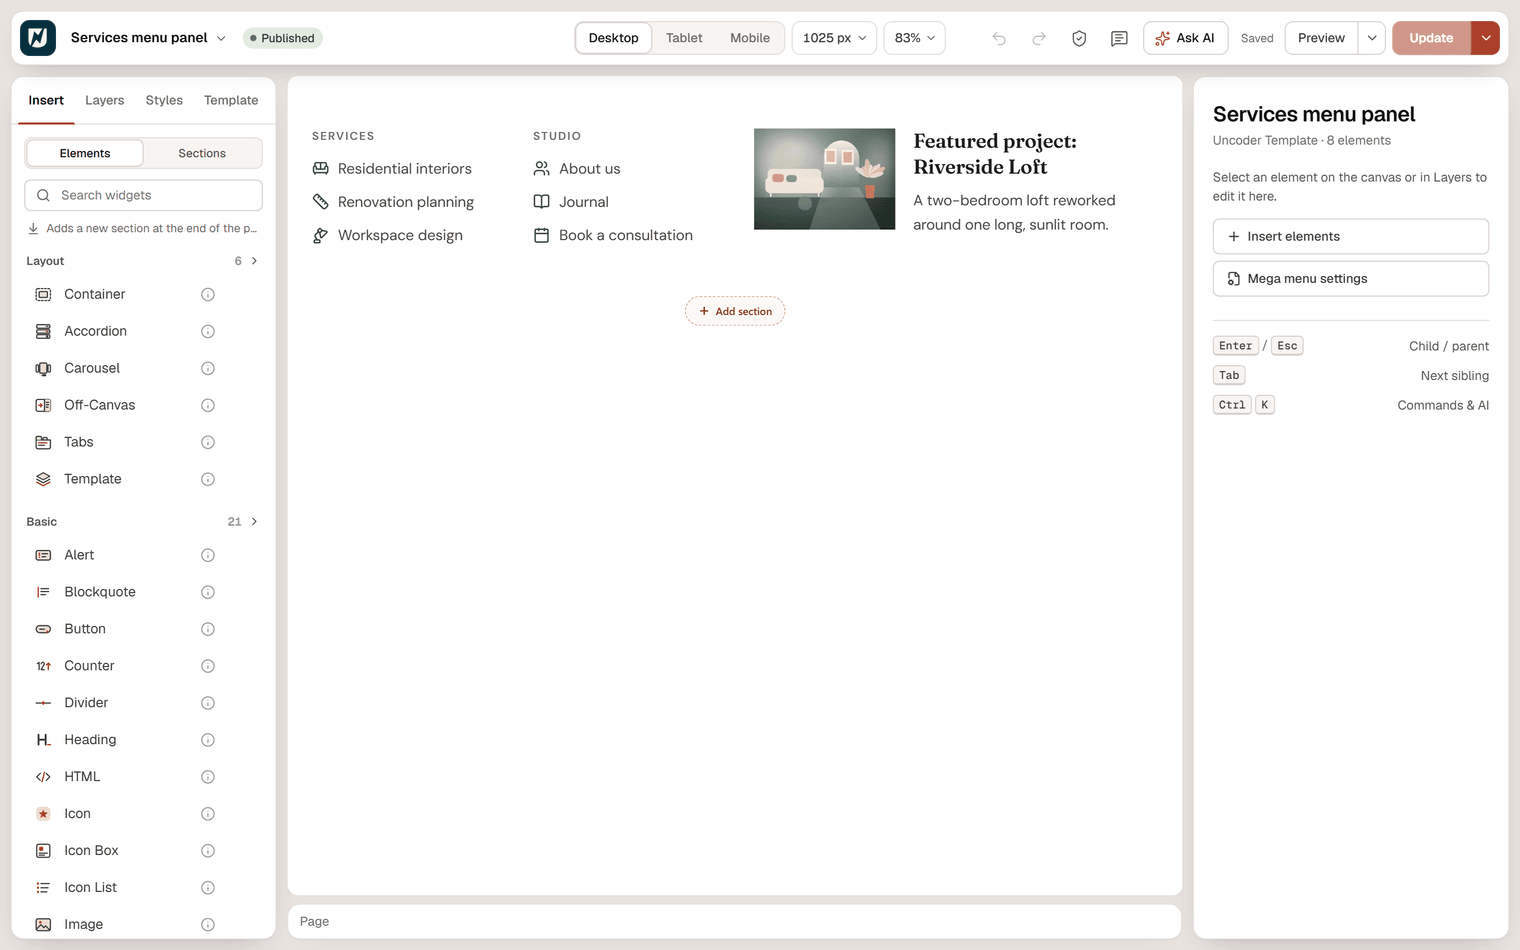The width and height of the screenshot is (1520, 950).
Task: Open the Template tab
Action: click(x=231, y=100)
